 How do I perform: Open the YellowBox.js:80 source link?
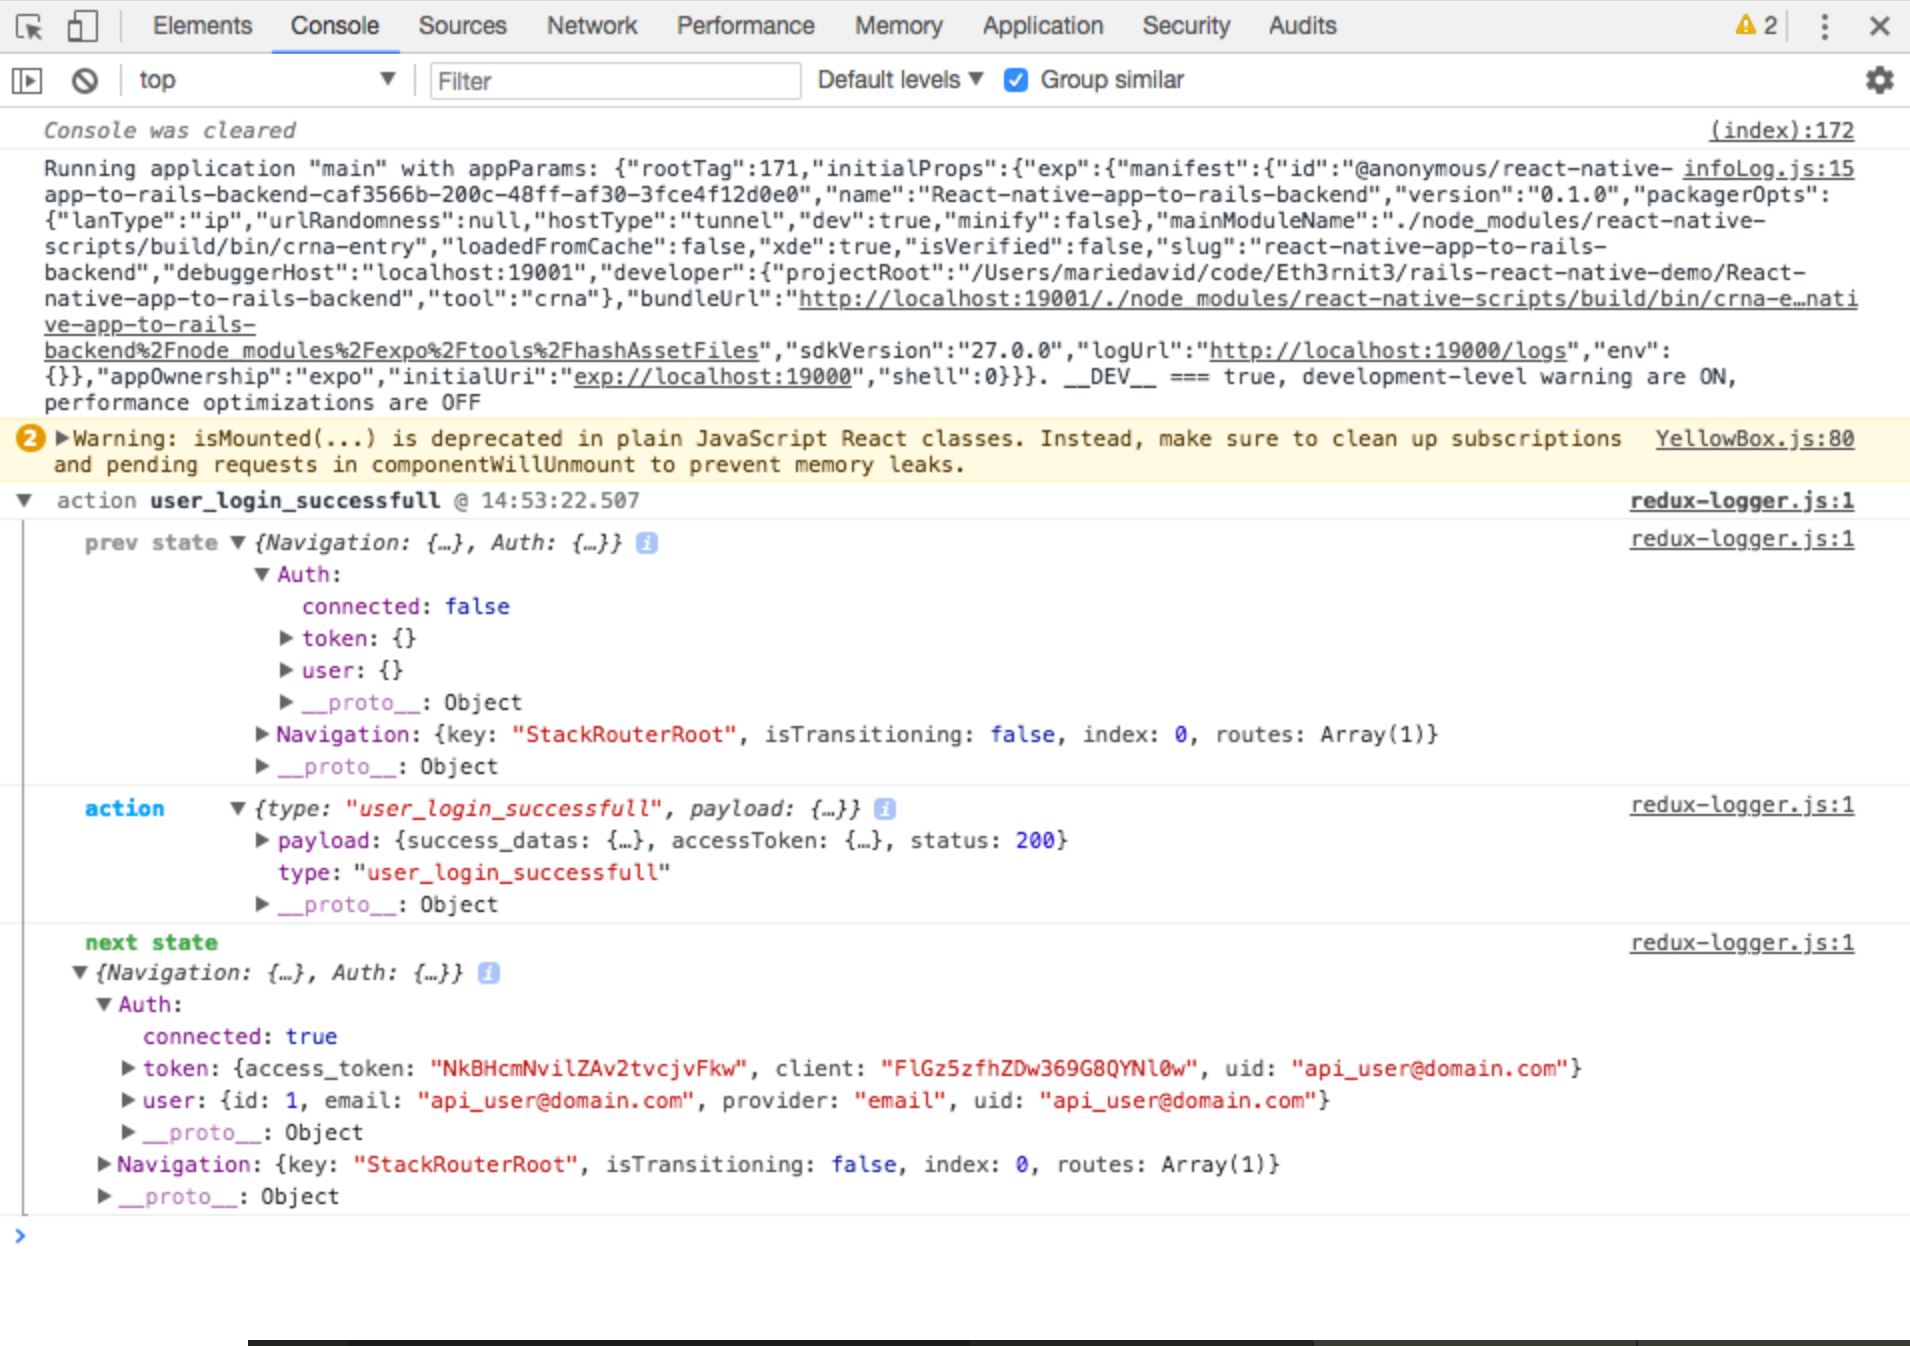coord(1755,438)
